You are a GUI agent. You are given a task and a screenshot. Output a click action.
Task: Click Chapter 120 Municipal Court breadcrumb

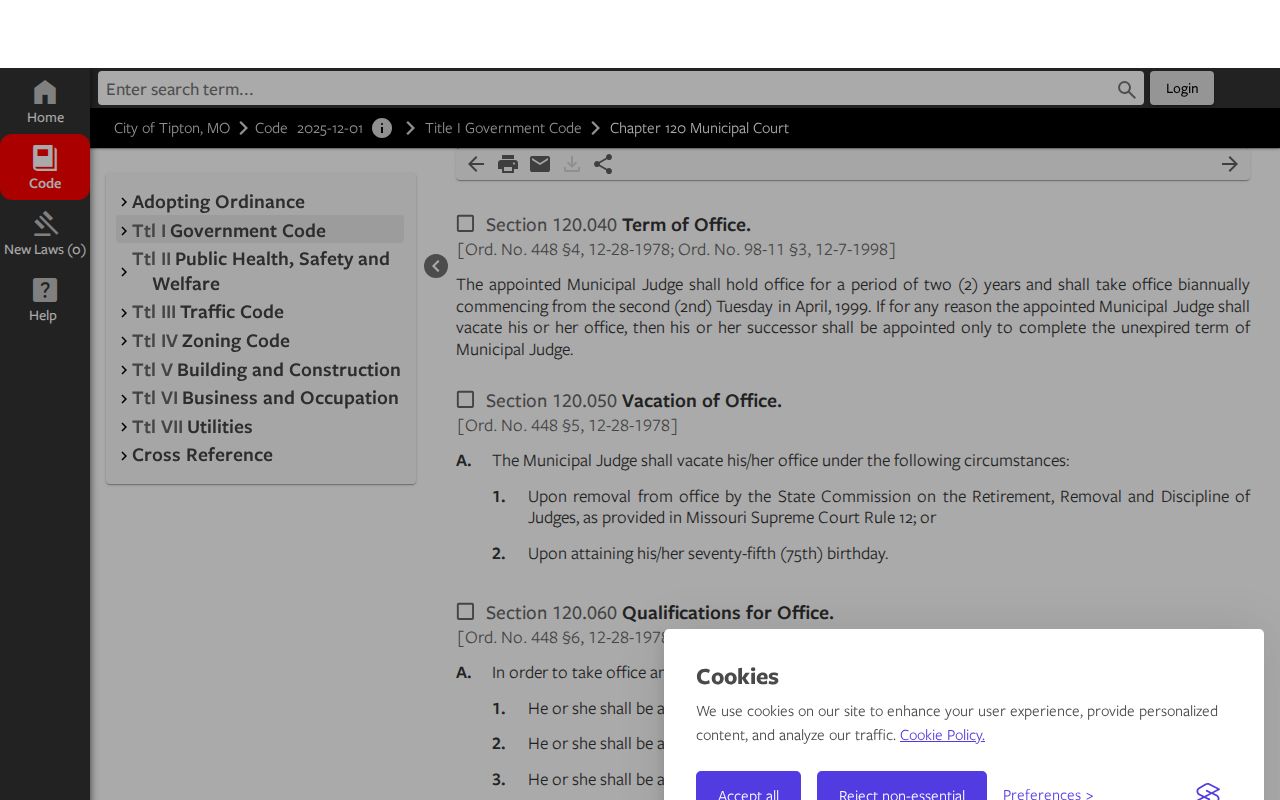coord(699,128)
